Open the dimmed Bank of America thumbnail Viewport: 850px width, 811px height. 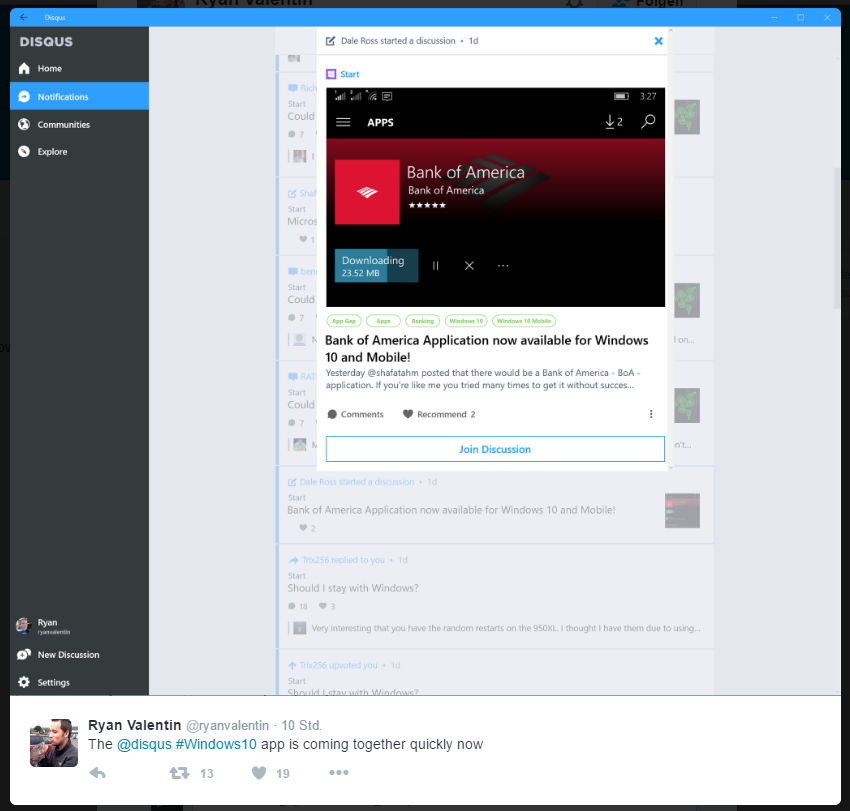point(682,510)
